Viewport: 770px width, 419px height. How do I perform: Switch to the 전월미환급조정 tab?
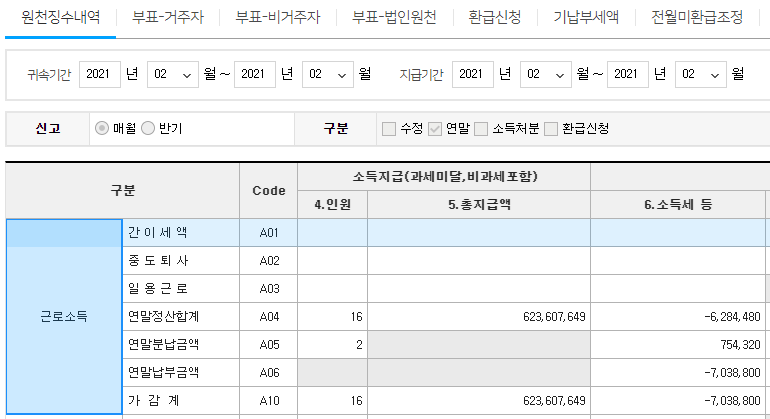tap(696, 17)
